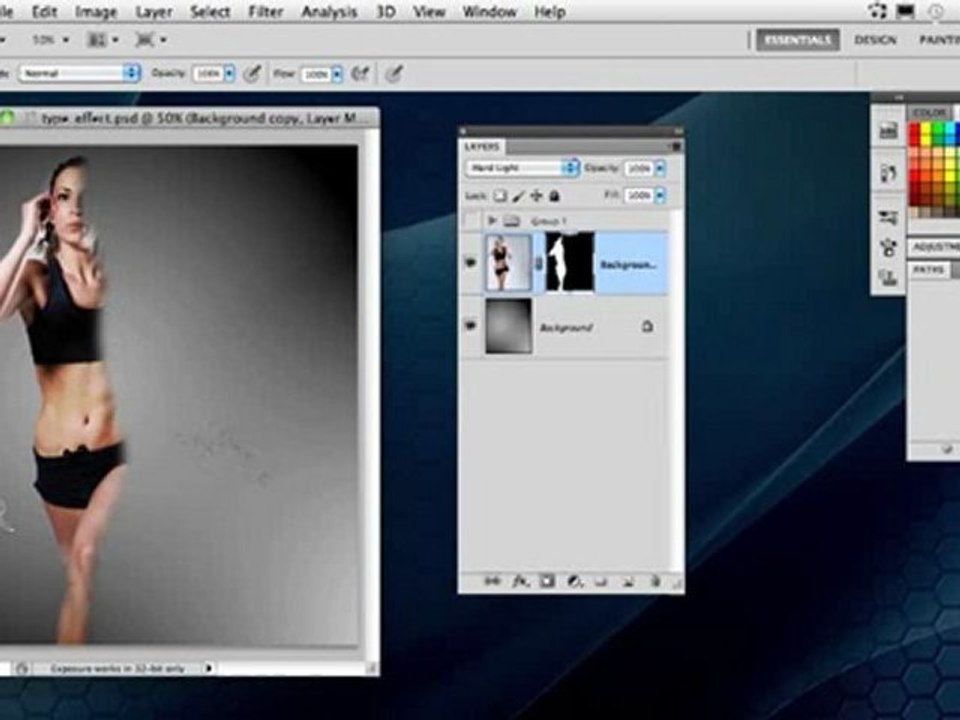Click the Group 1 folder icon
The height and width of the screenshot is (720, 960).
point(512,220)
